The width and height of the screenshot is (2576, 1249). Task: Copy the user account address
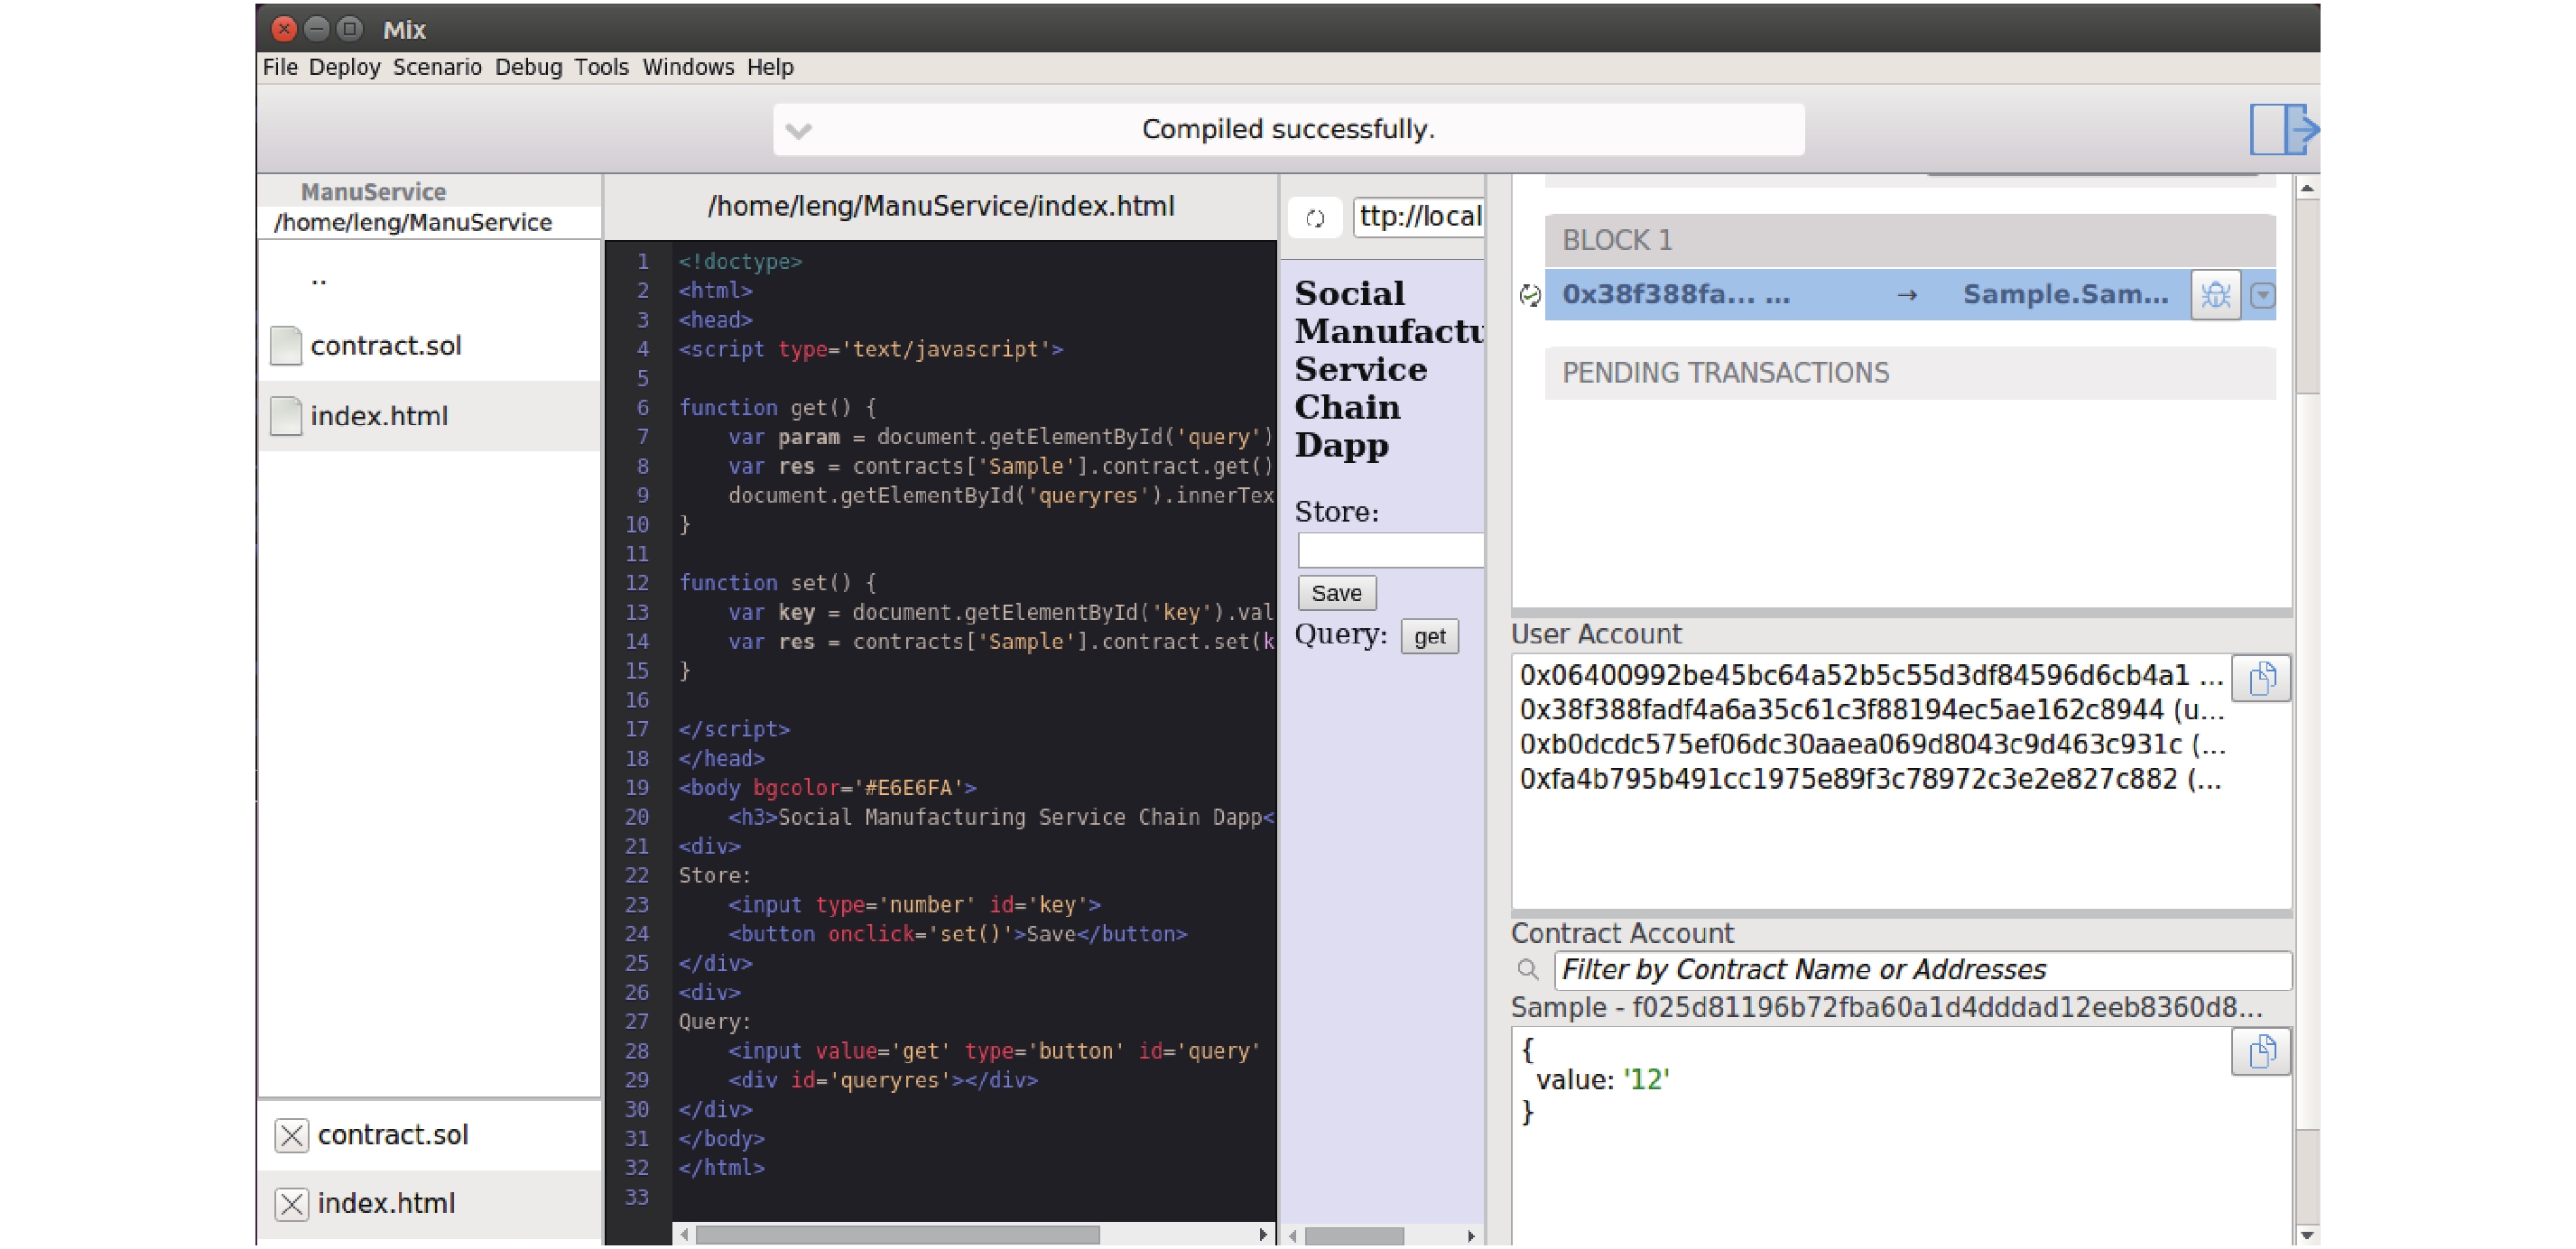(2260, 679)
